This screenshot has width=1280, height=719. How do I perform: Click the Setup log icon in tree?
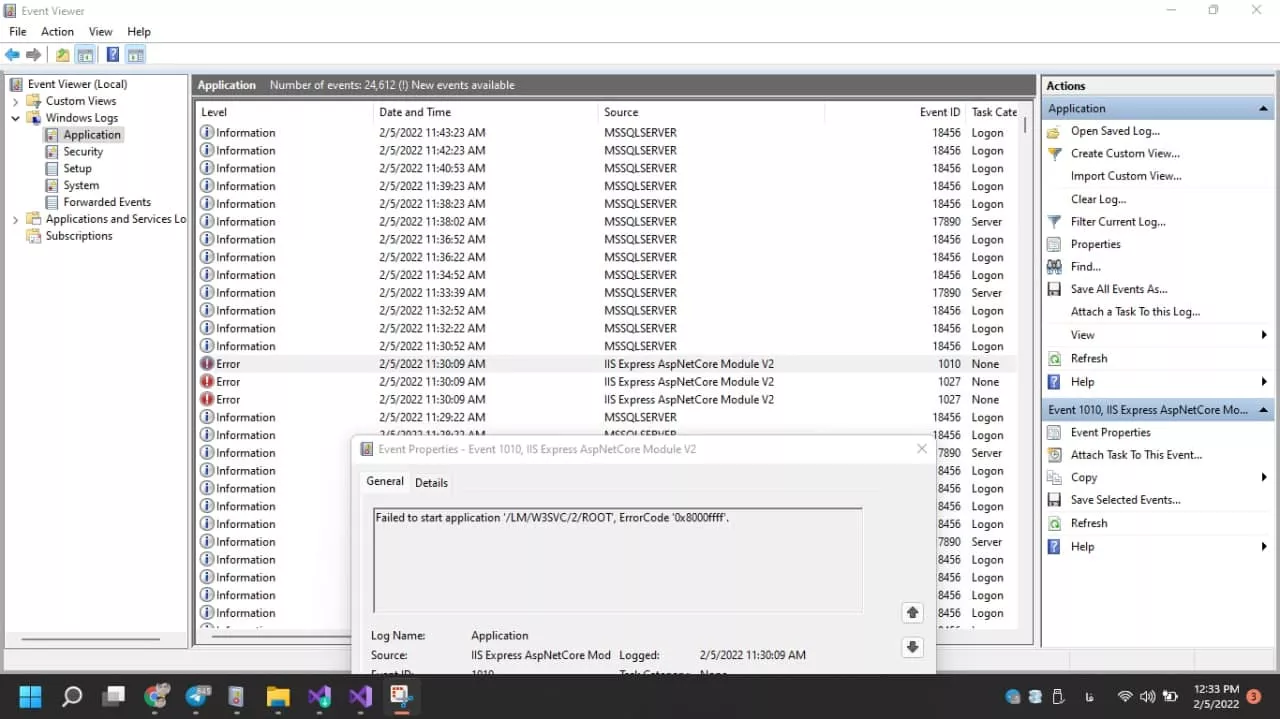click(52, 169)
